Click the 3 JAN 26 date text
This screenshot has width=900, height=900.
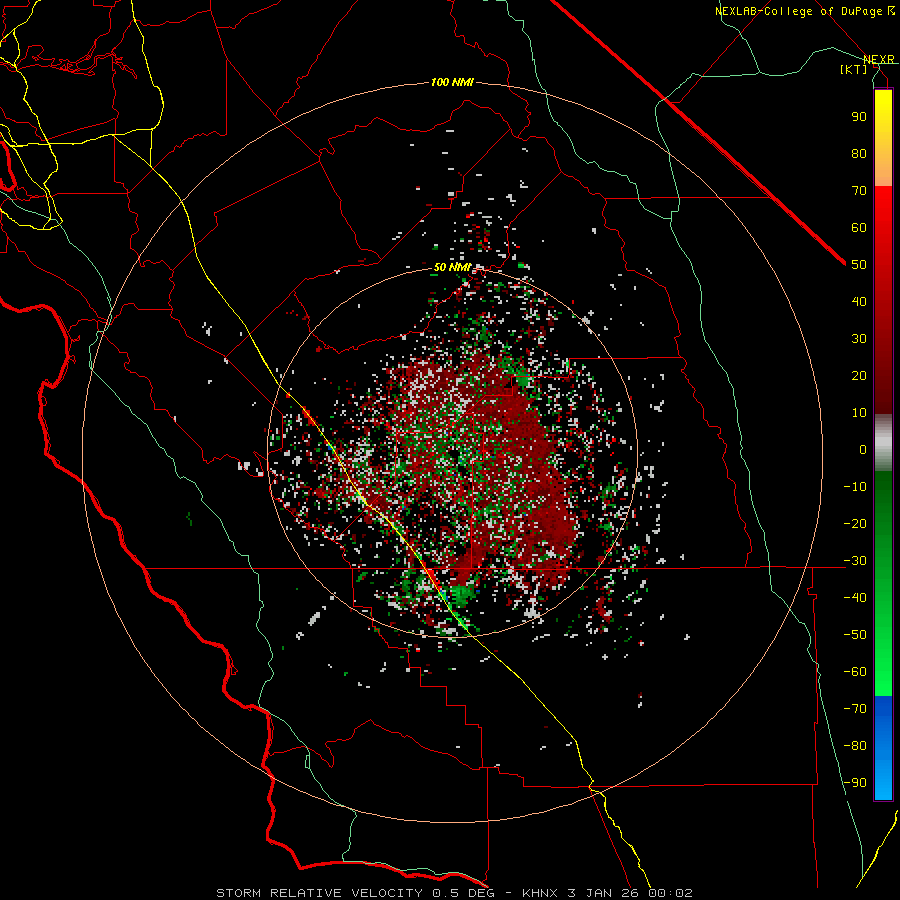click(x=604, y=893)
